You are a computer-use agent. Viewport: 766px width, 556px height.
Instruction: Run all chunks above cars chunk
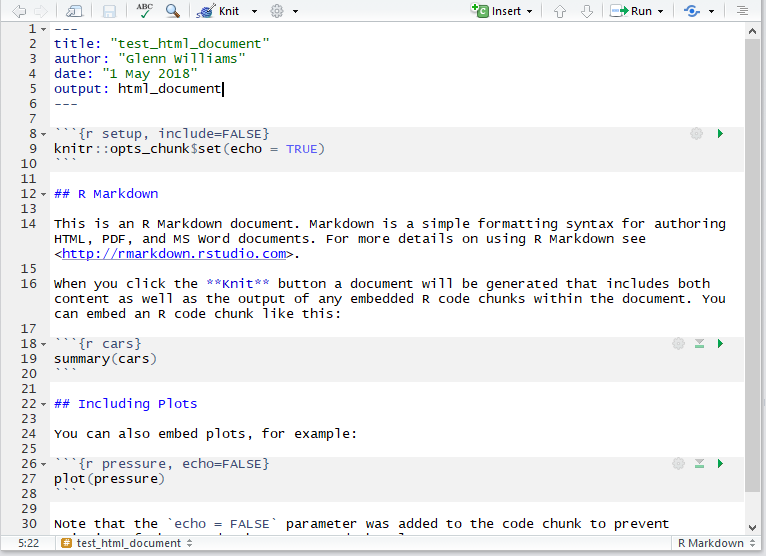click(x=700, y=343)
